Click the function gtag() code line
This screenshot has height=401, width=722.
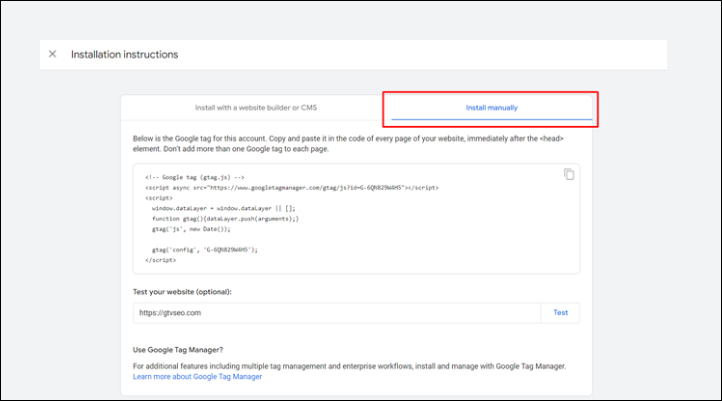tap(225, 219)
